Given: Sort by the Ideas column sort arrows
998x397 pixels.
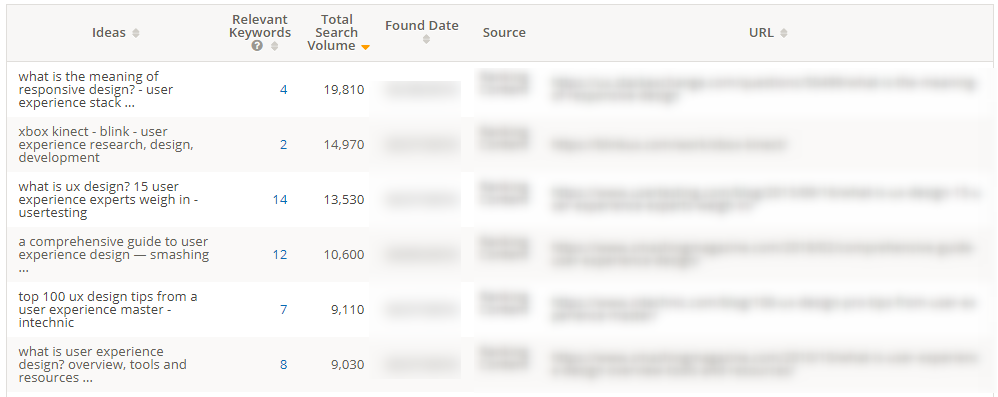Looking at the screenshot, I should pyautogui.click(x=136, y=33).
